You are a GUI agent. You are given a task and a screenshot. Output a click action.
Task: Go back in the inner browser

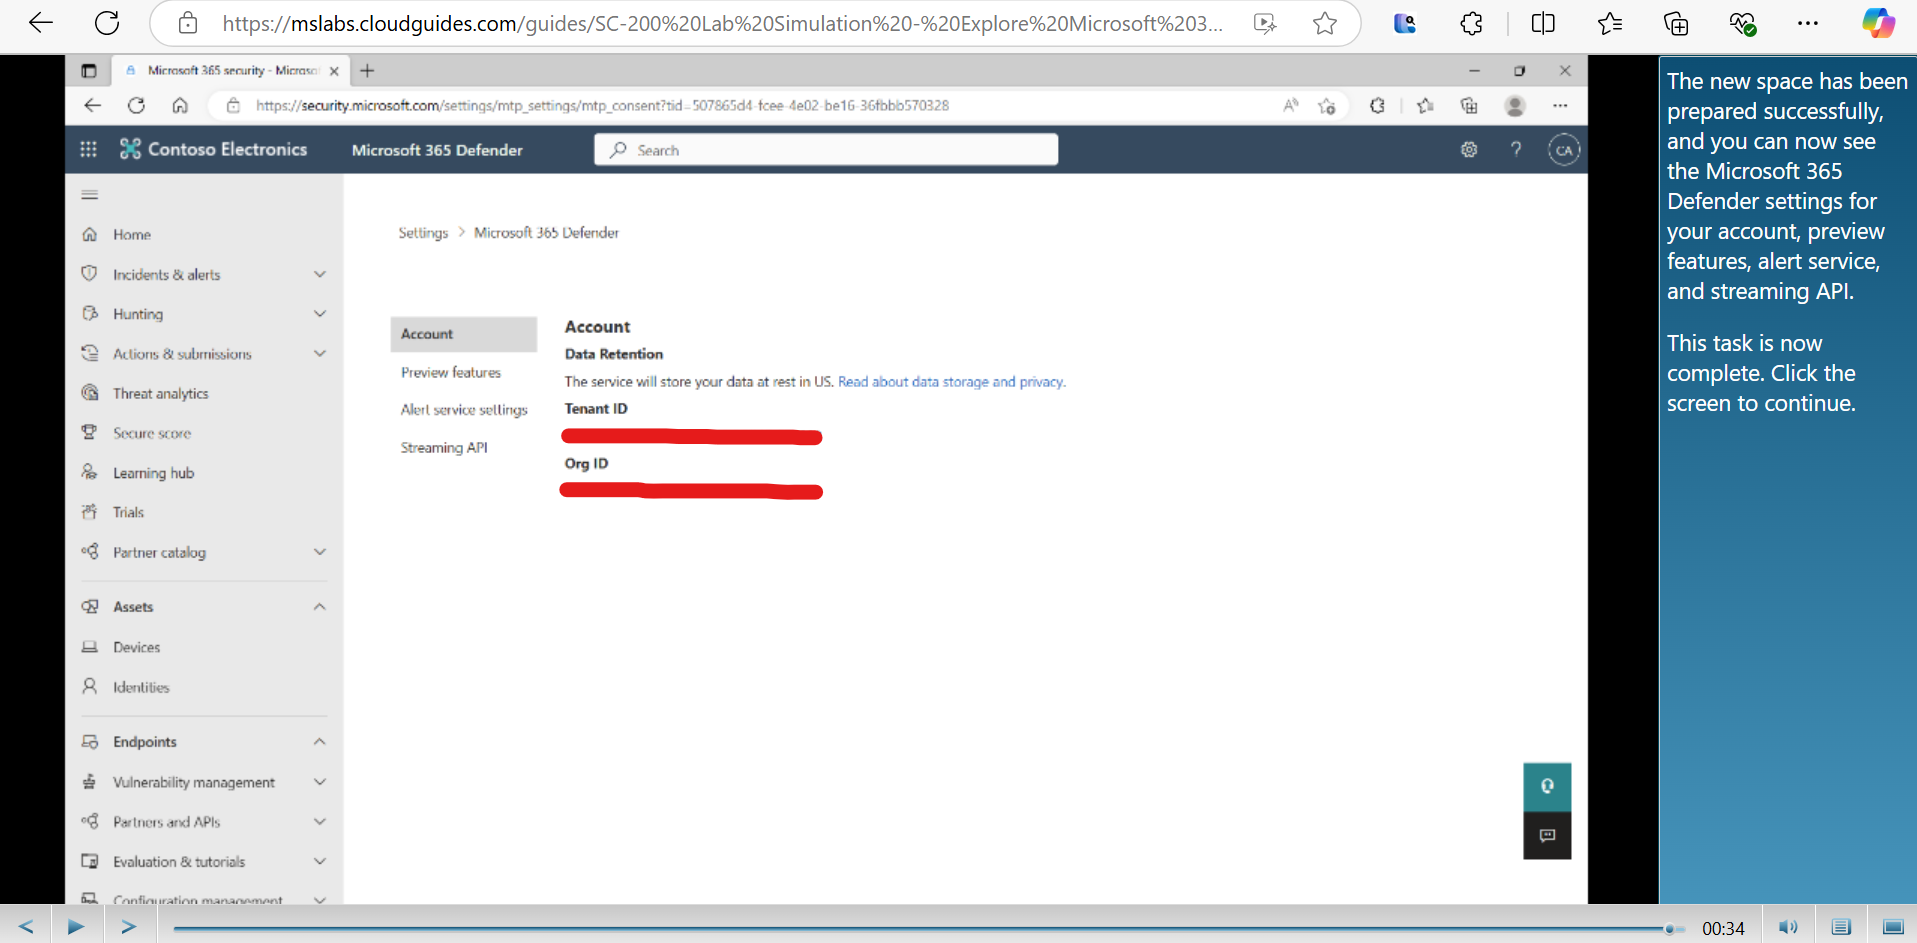click(x=93, y=105)
